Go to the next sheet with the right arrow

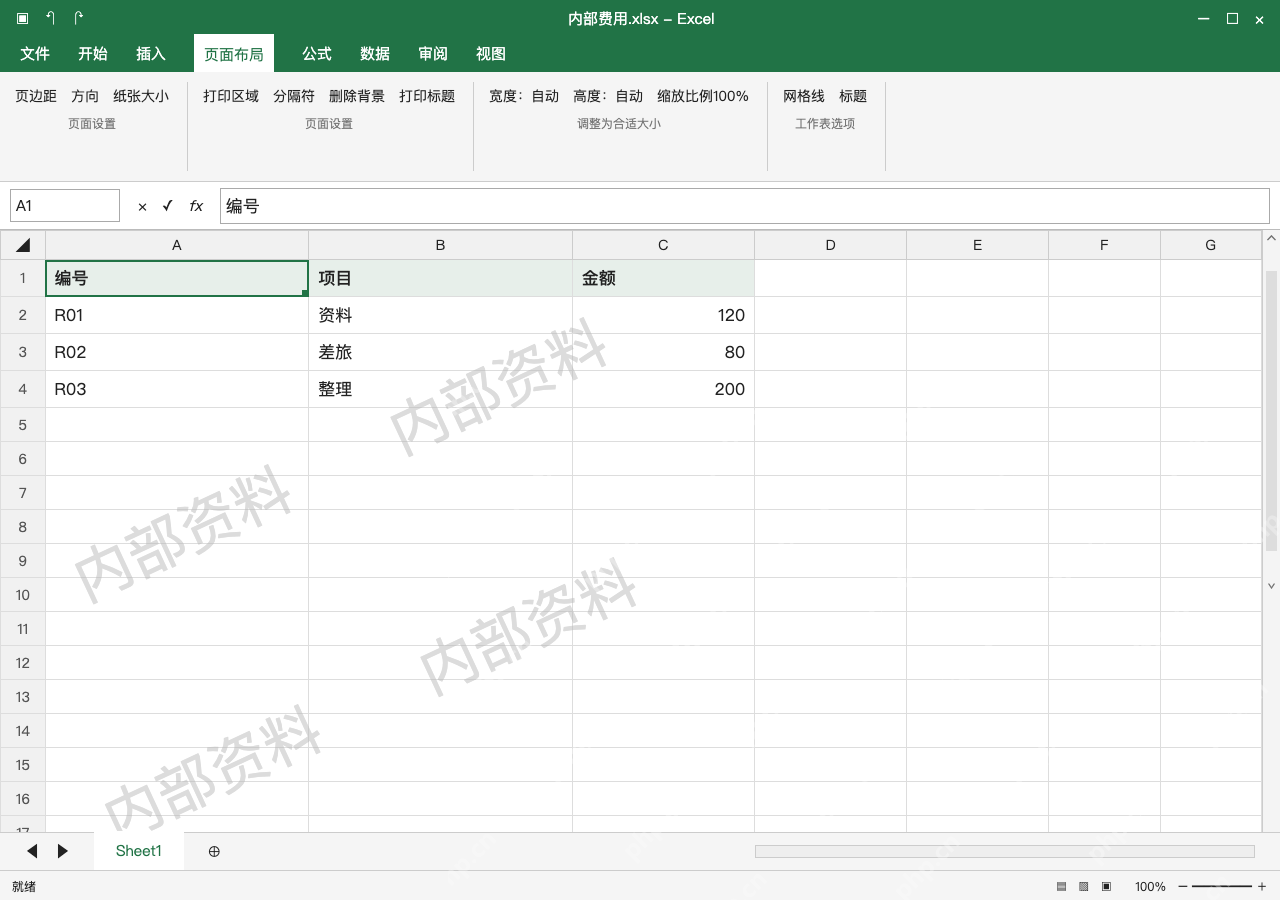pos(63,851)
